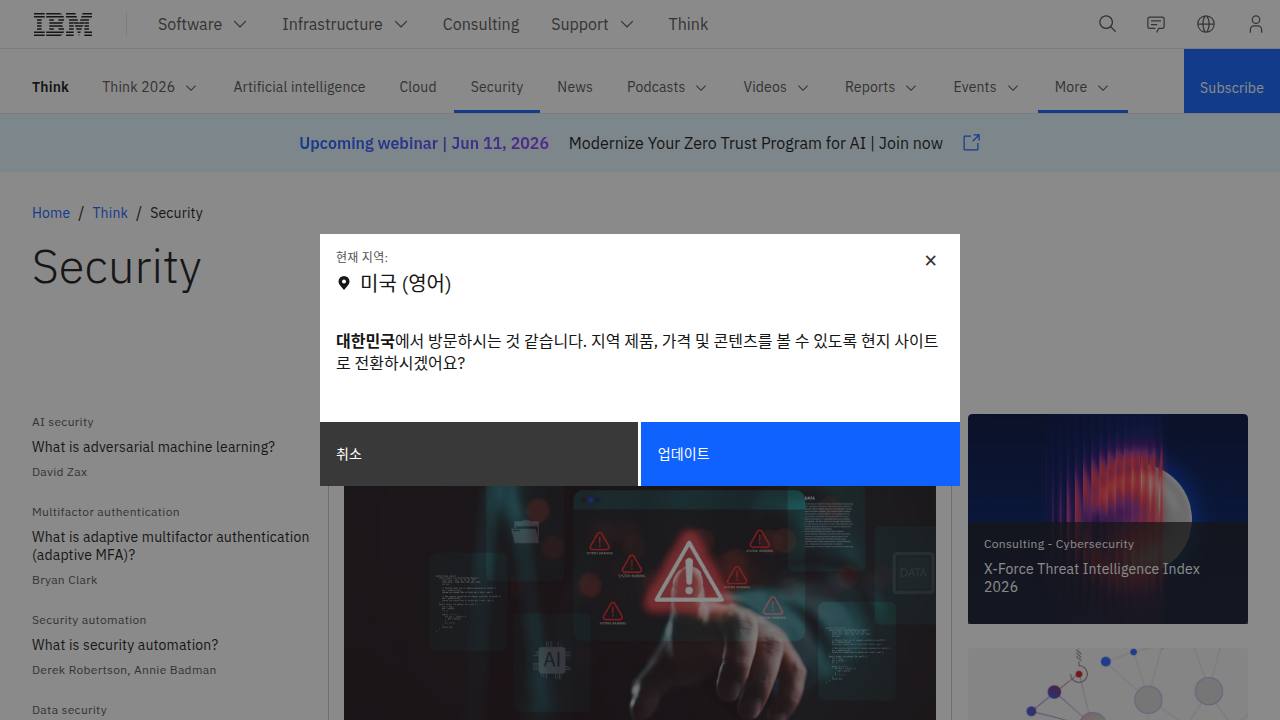
Task: Expand the Software menu
Action: click(202, 24)
